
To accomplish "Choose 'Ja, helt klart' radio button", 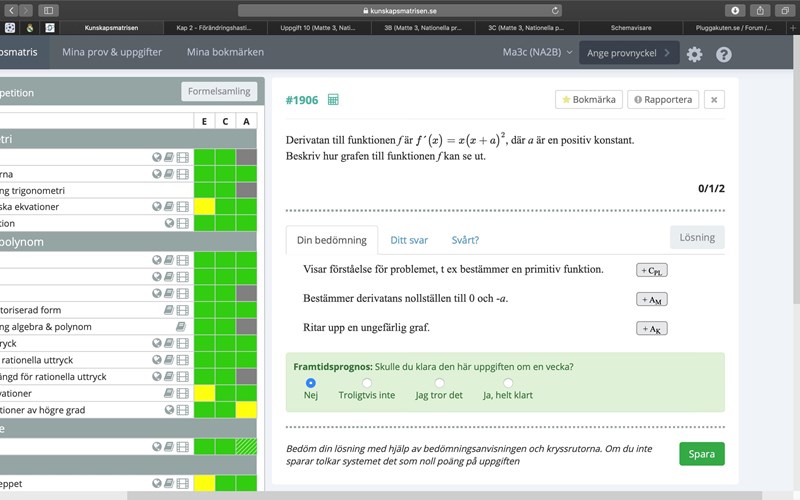I will [508, 382].
